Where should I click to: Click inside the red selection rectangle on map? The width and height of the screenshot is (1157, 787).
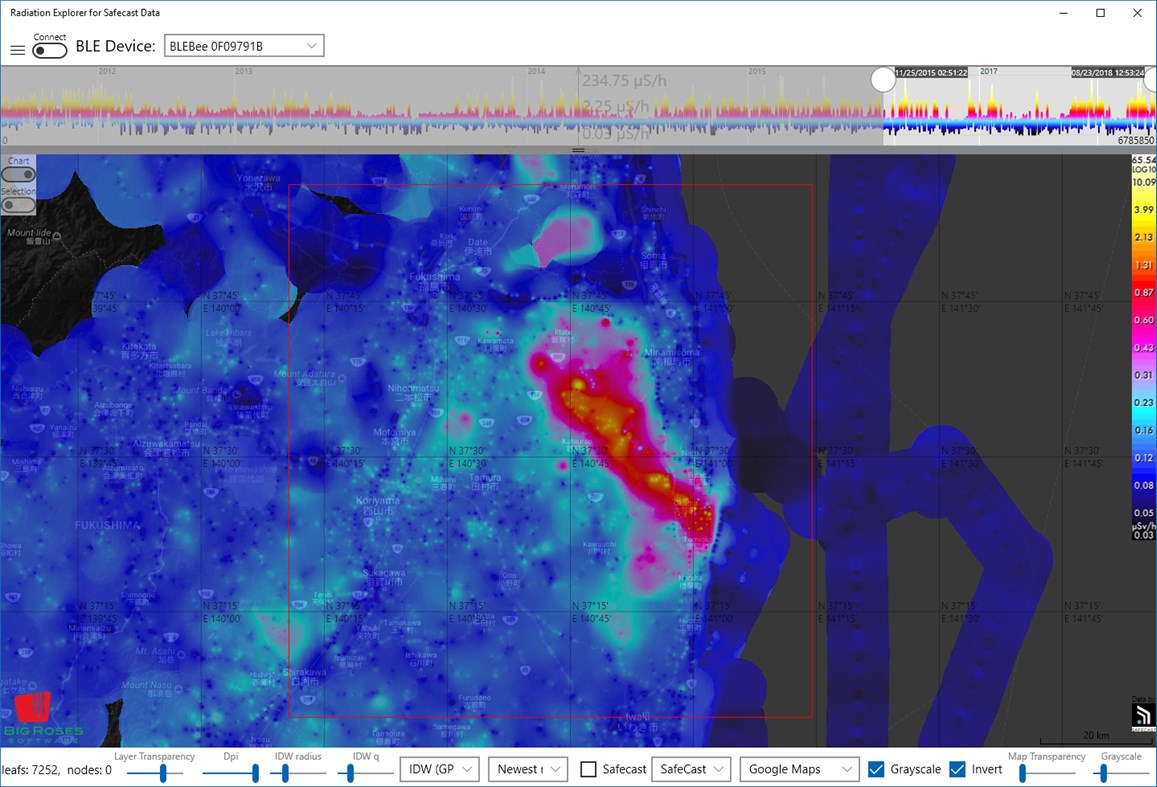[x=550, y=450]
